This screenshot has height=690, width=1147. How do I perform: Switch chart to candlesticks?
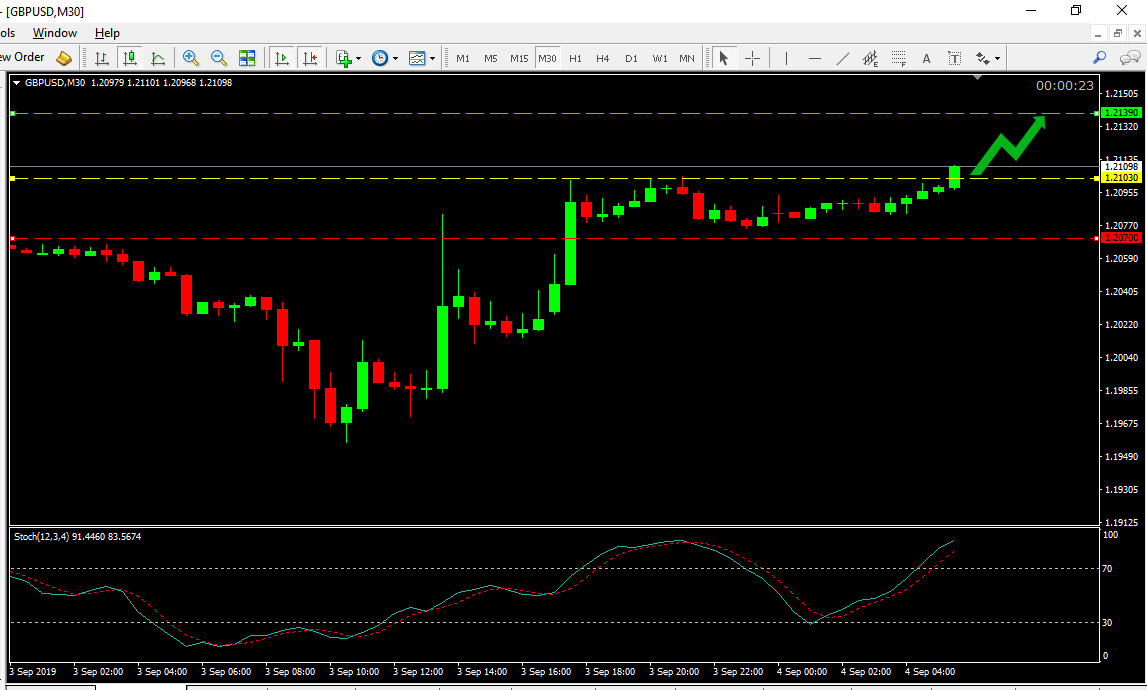(x=130, y=58)
